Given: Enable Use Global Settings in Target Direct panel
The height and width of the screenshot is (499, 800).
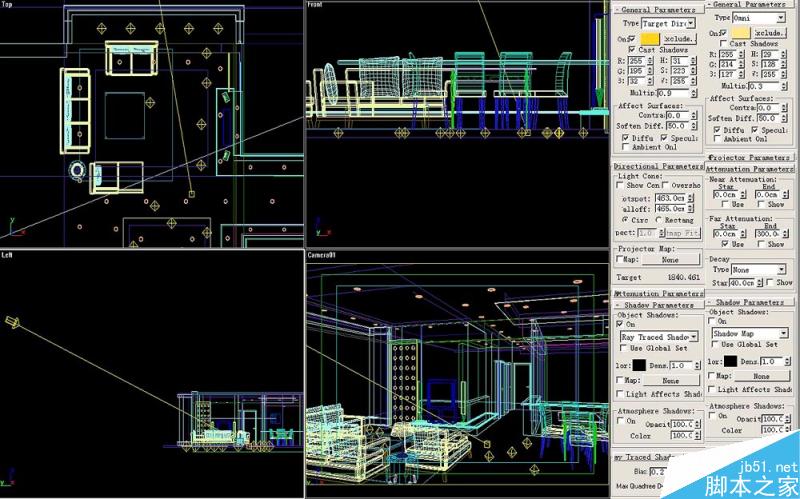Looking at the screenshot, I should tap(623, 348).
